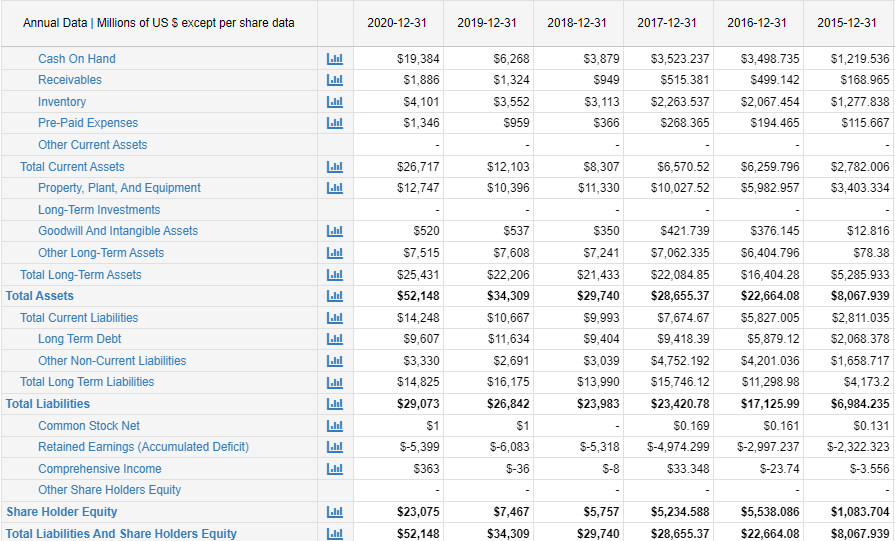
Task: Open the chart icon for Other Non-Current Liabilities
Action: 334,361
